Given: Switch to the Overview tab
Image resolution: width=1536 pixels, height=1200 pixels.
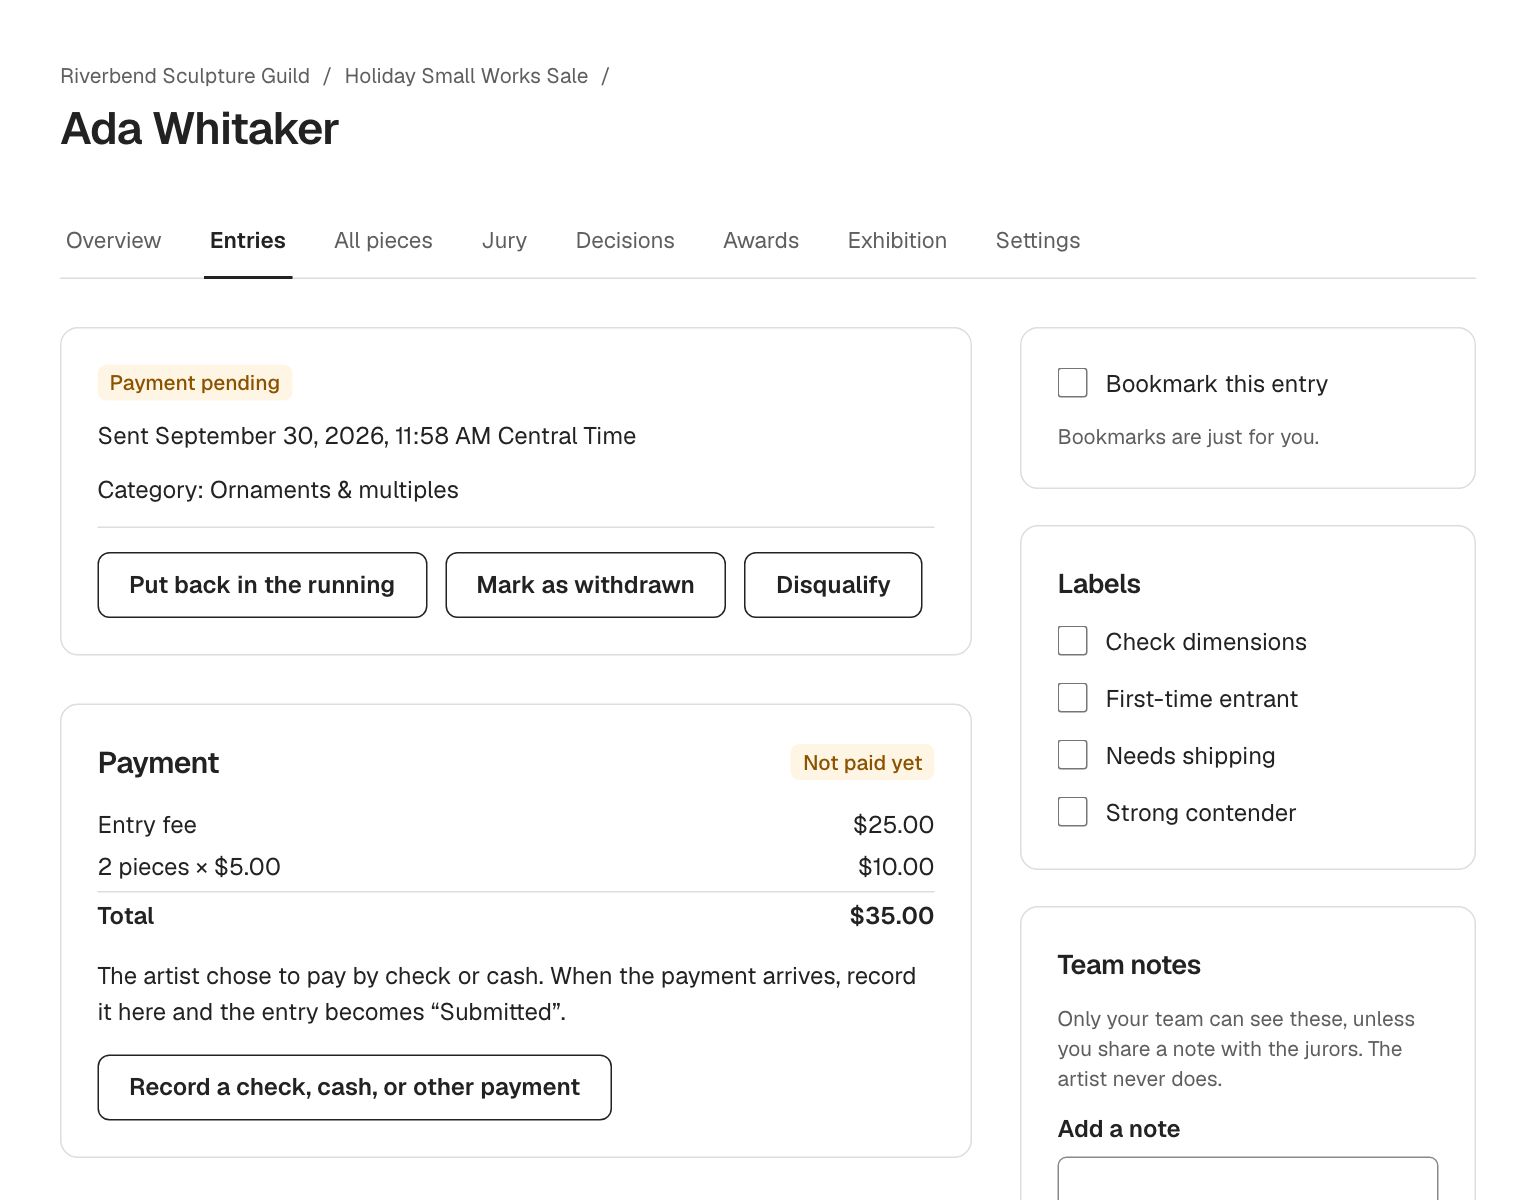Looking at the screenshot, I should click(113, 240).
